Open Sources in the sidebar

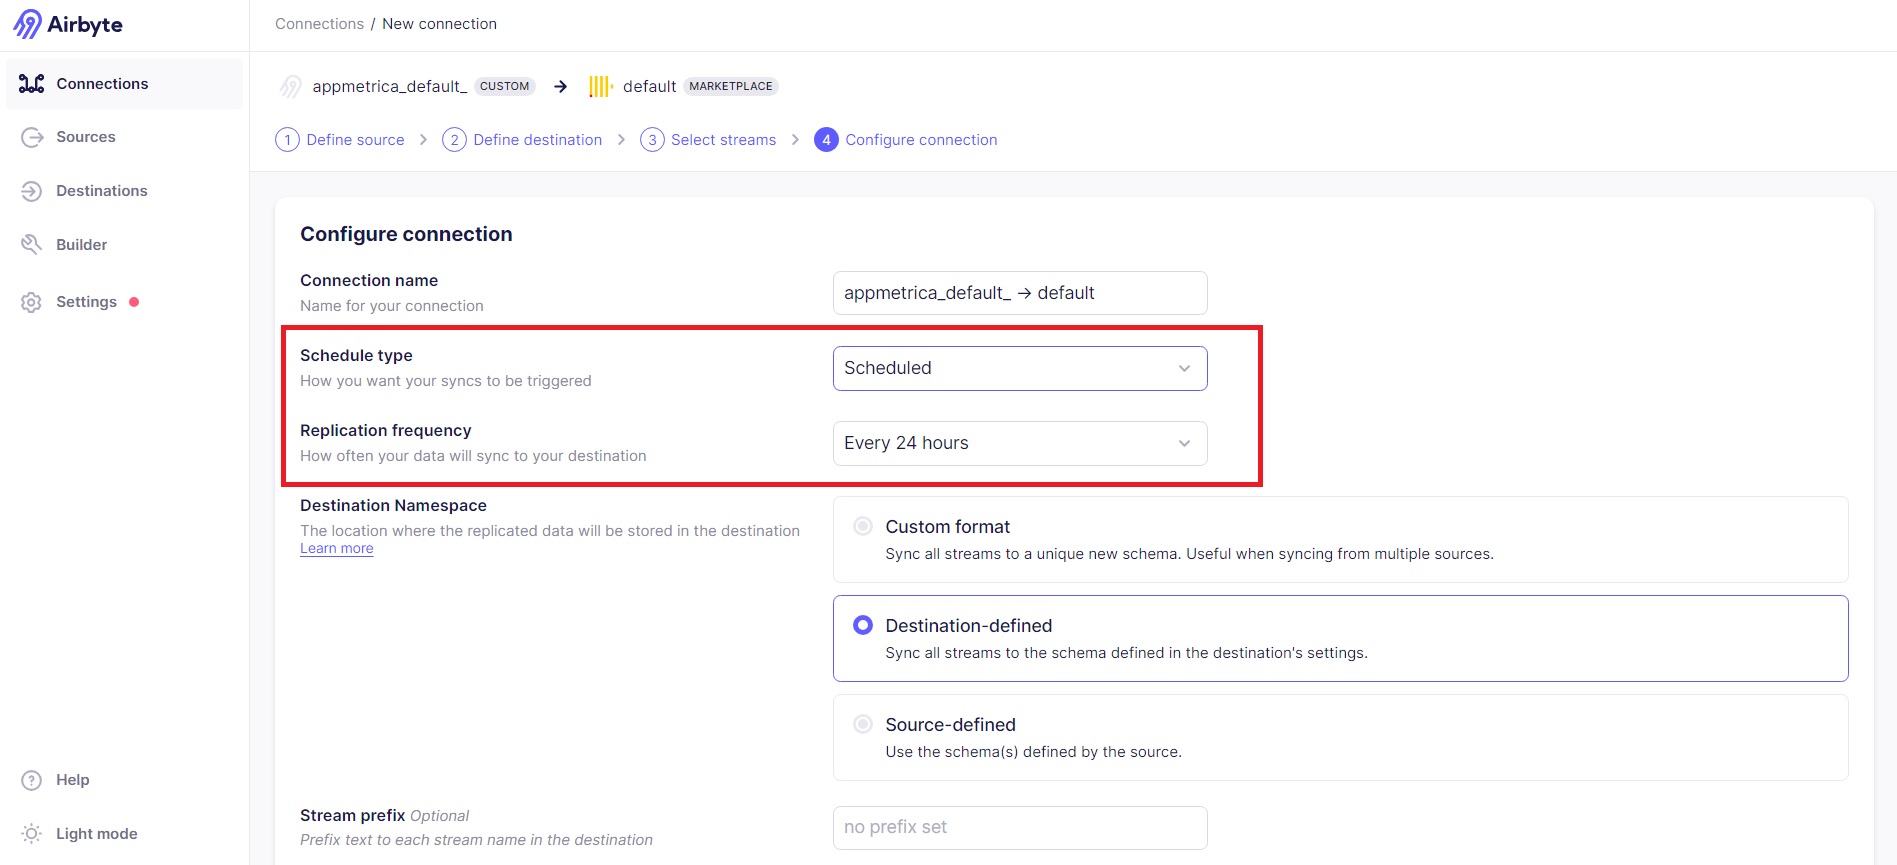point(124,137)
